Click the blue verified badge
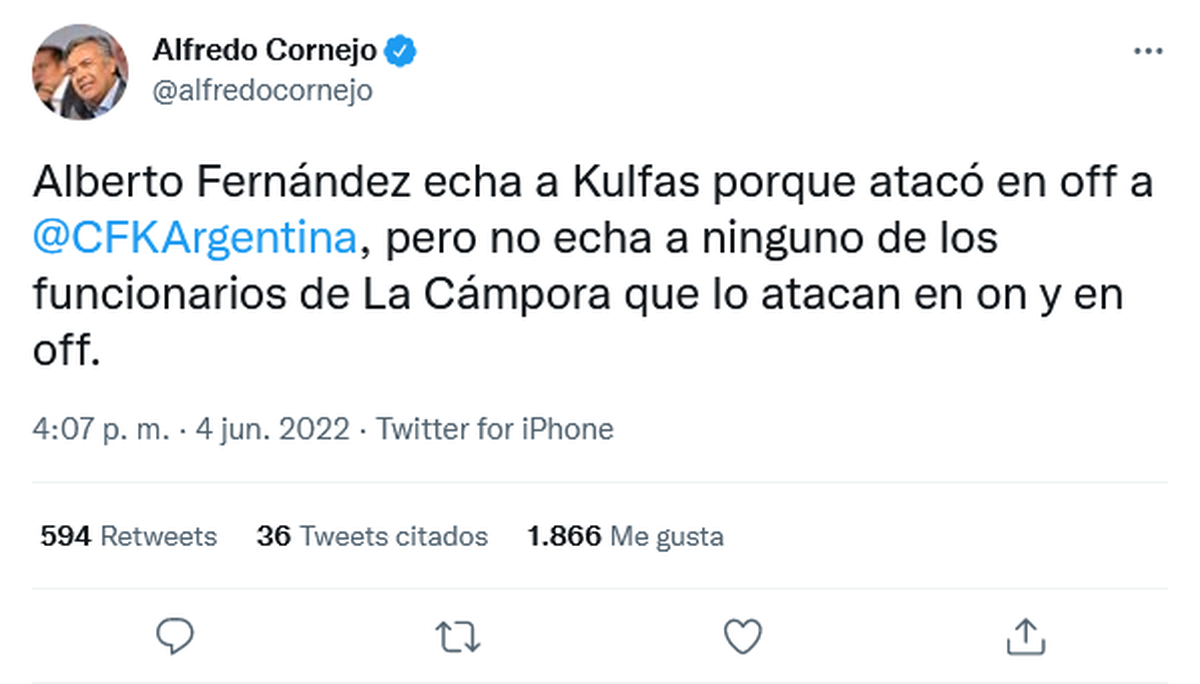1200x684 pixels. click(402, 51)
